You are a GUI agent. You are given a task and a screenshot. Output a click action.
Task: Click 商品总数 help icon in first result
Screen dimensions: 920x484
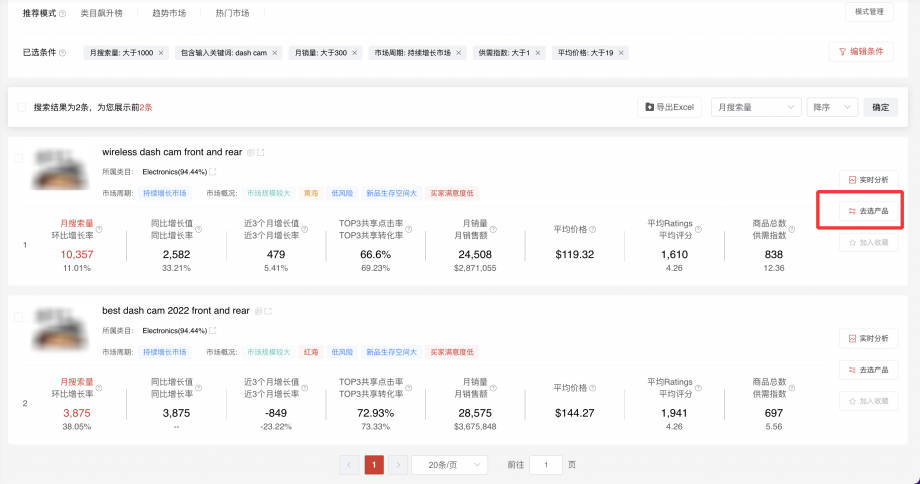792,229
